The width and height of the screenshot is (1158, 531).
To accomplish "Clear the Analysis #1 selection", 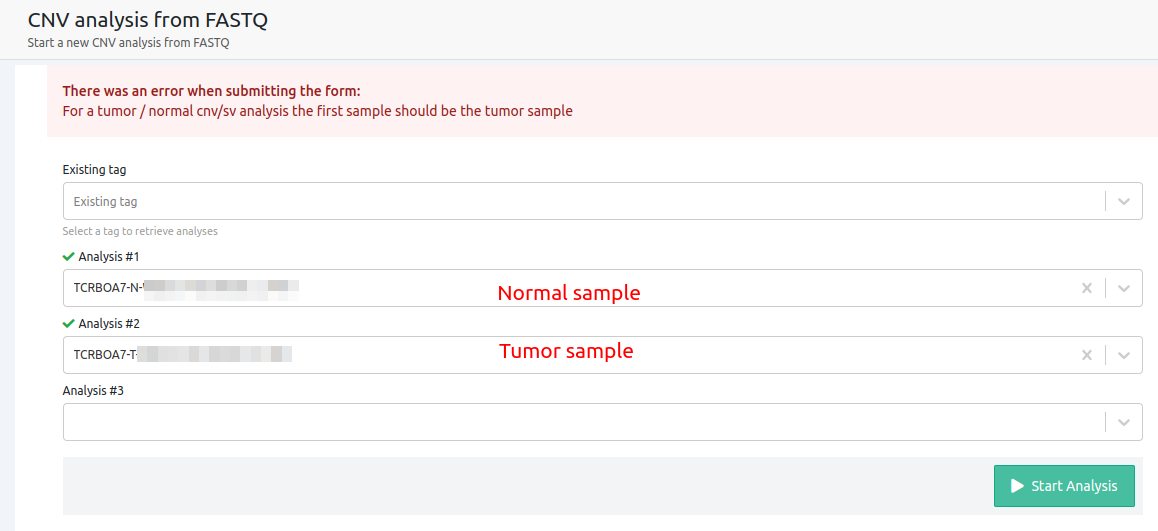I will [1087, 288].
